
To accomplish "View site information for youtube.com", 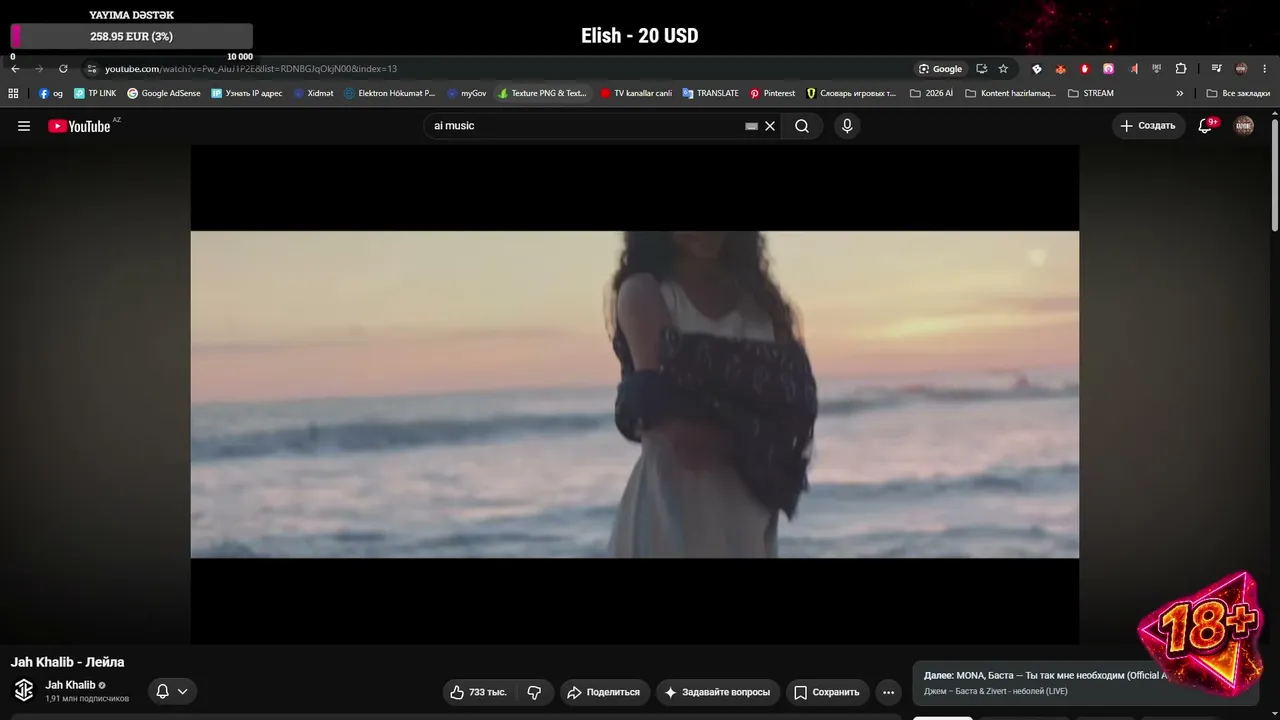I will 92,69.
